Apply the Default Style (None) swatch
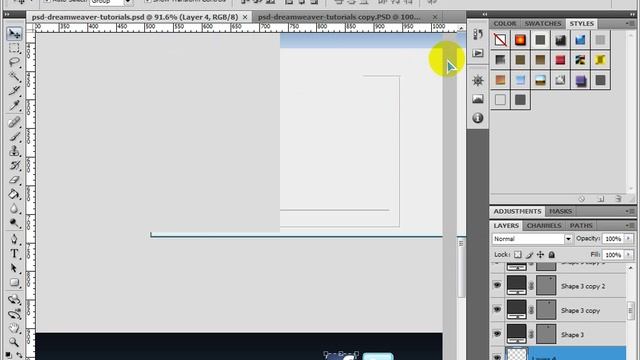 tap(500, 40)
